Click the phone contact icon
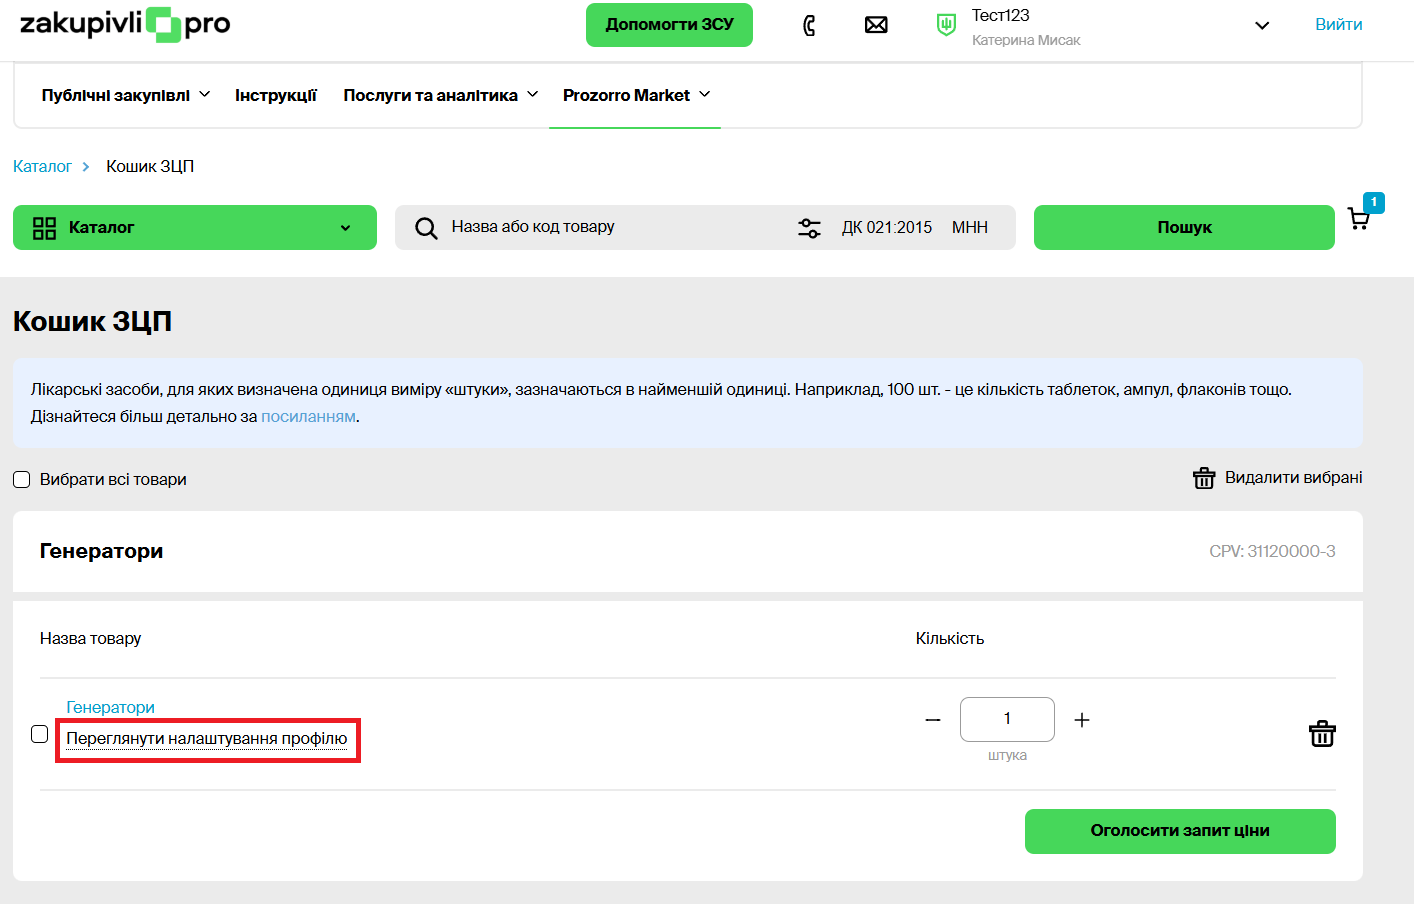Image resolution: width=1414 pixels, height=904 pixels. point(809,25)
